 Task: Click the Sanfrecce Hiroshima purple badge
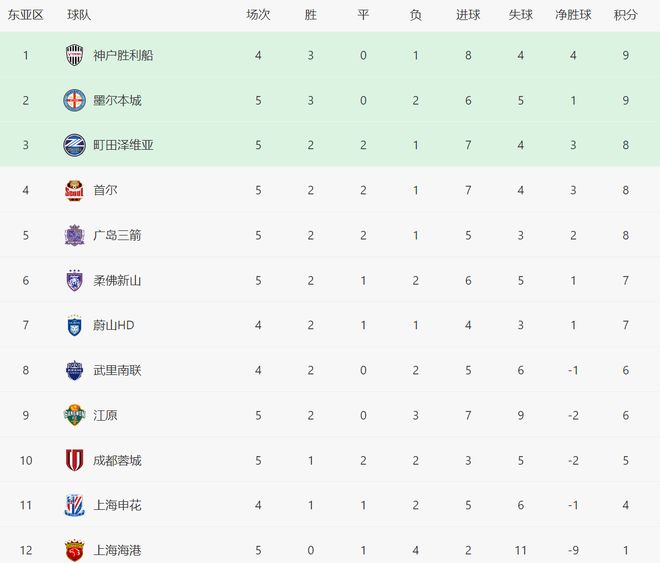click(75, 235)
